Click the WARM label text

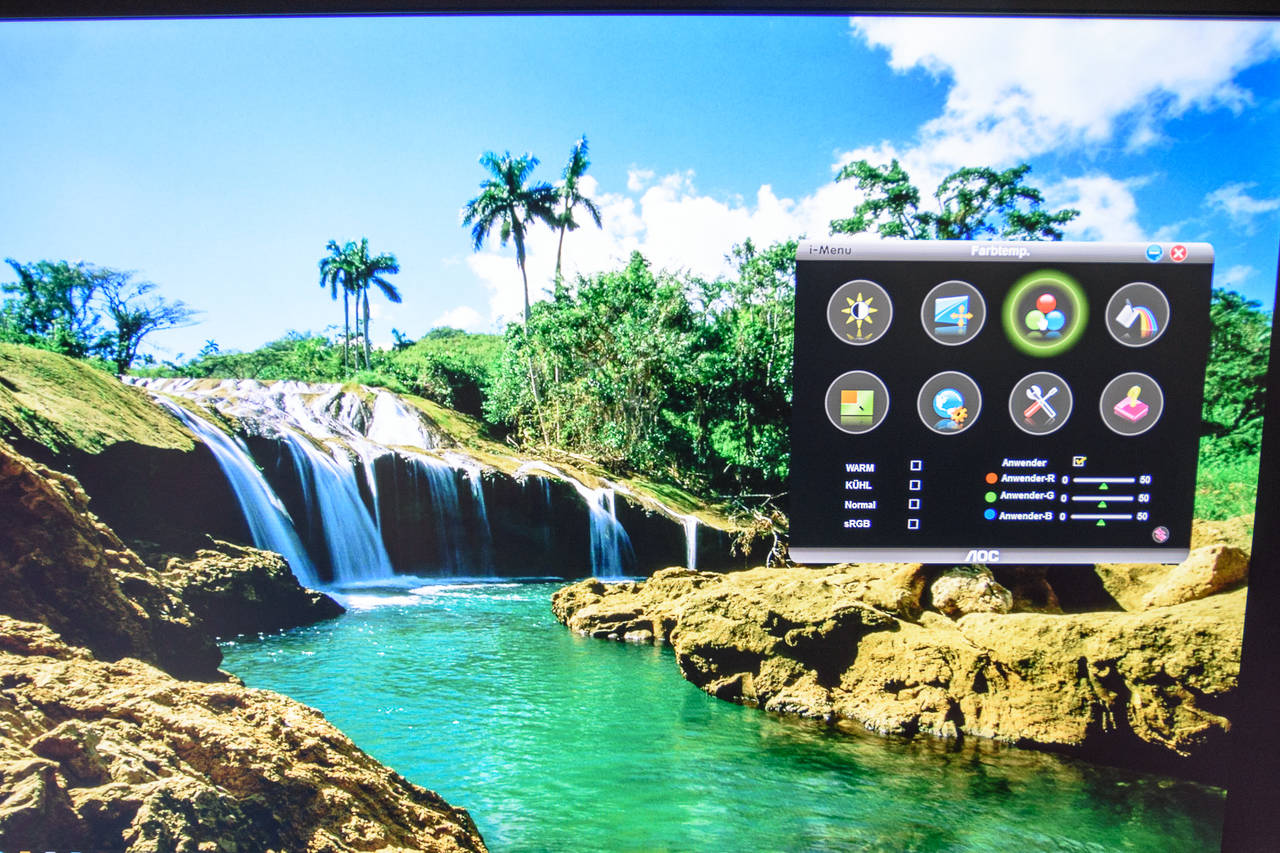[x=860, y=468]
